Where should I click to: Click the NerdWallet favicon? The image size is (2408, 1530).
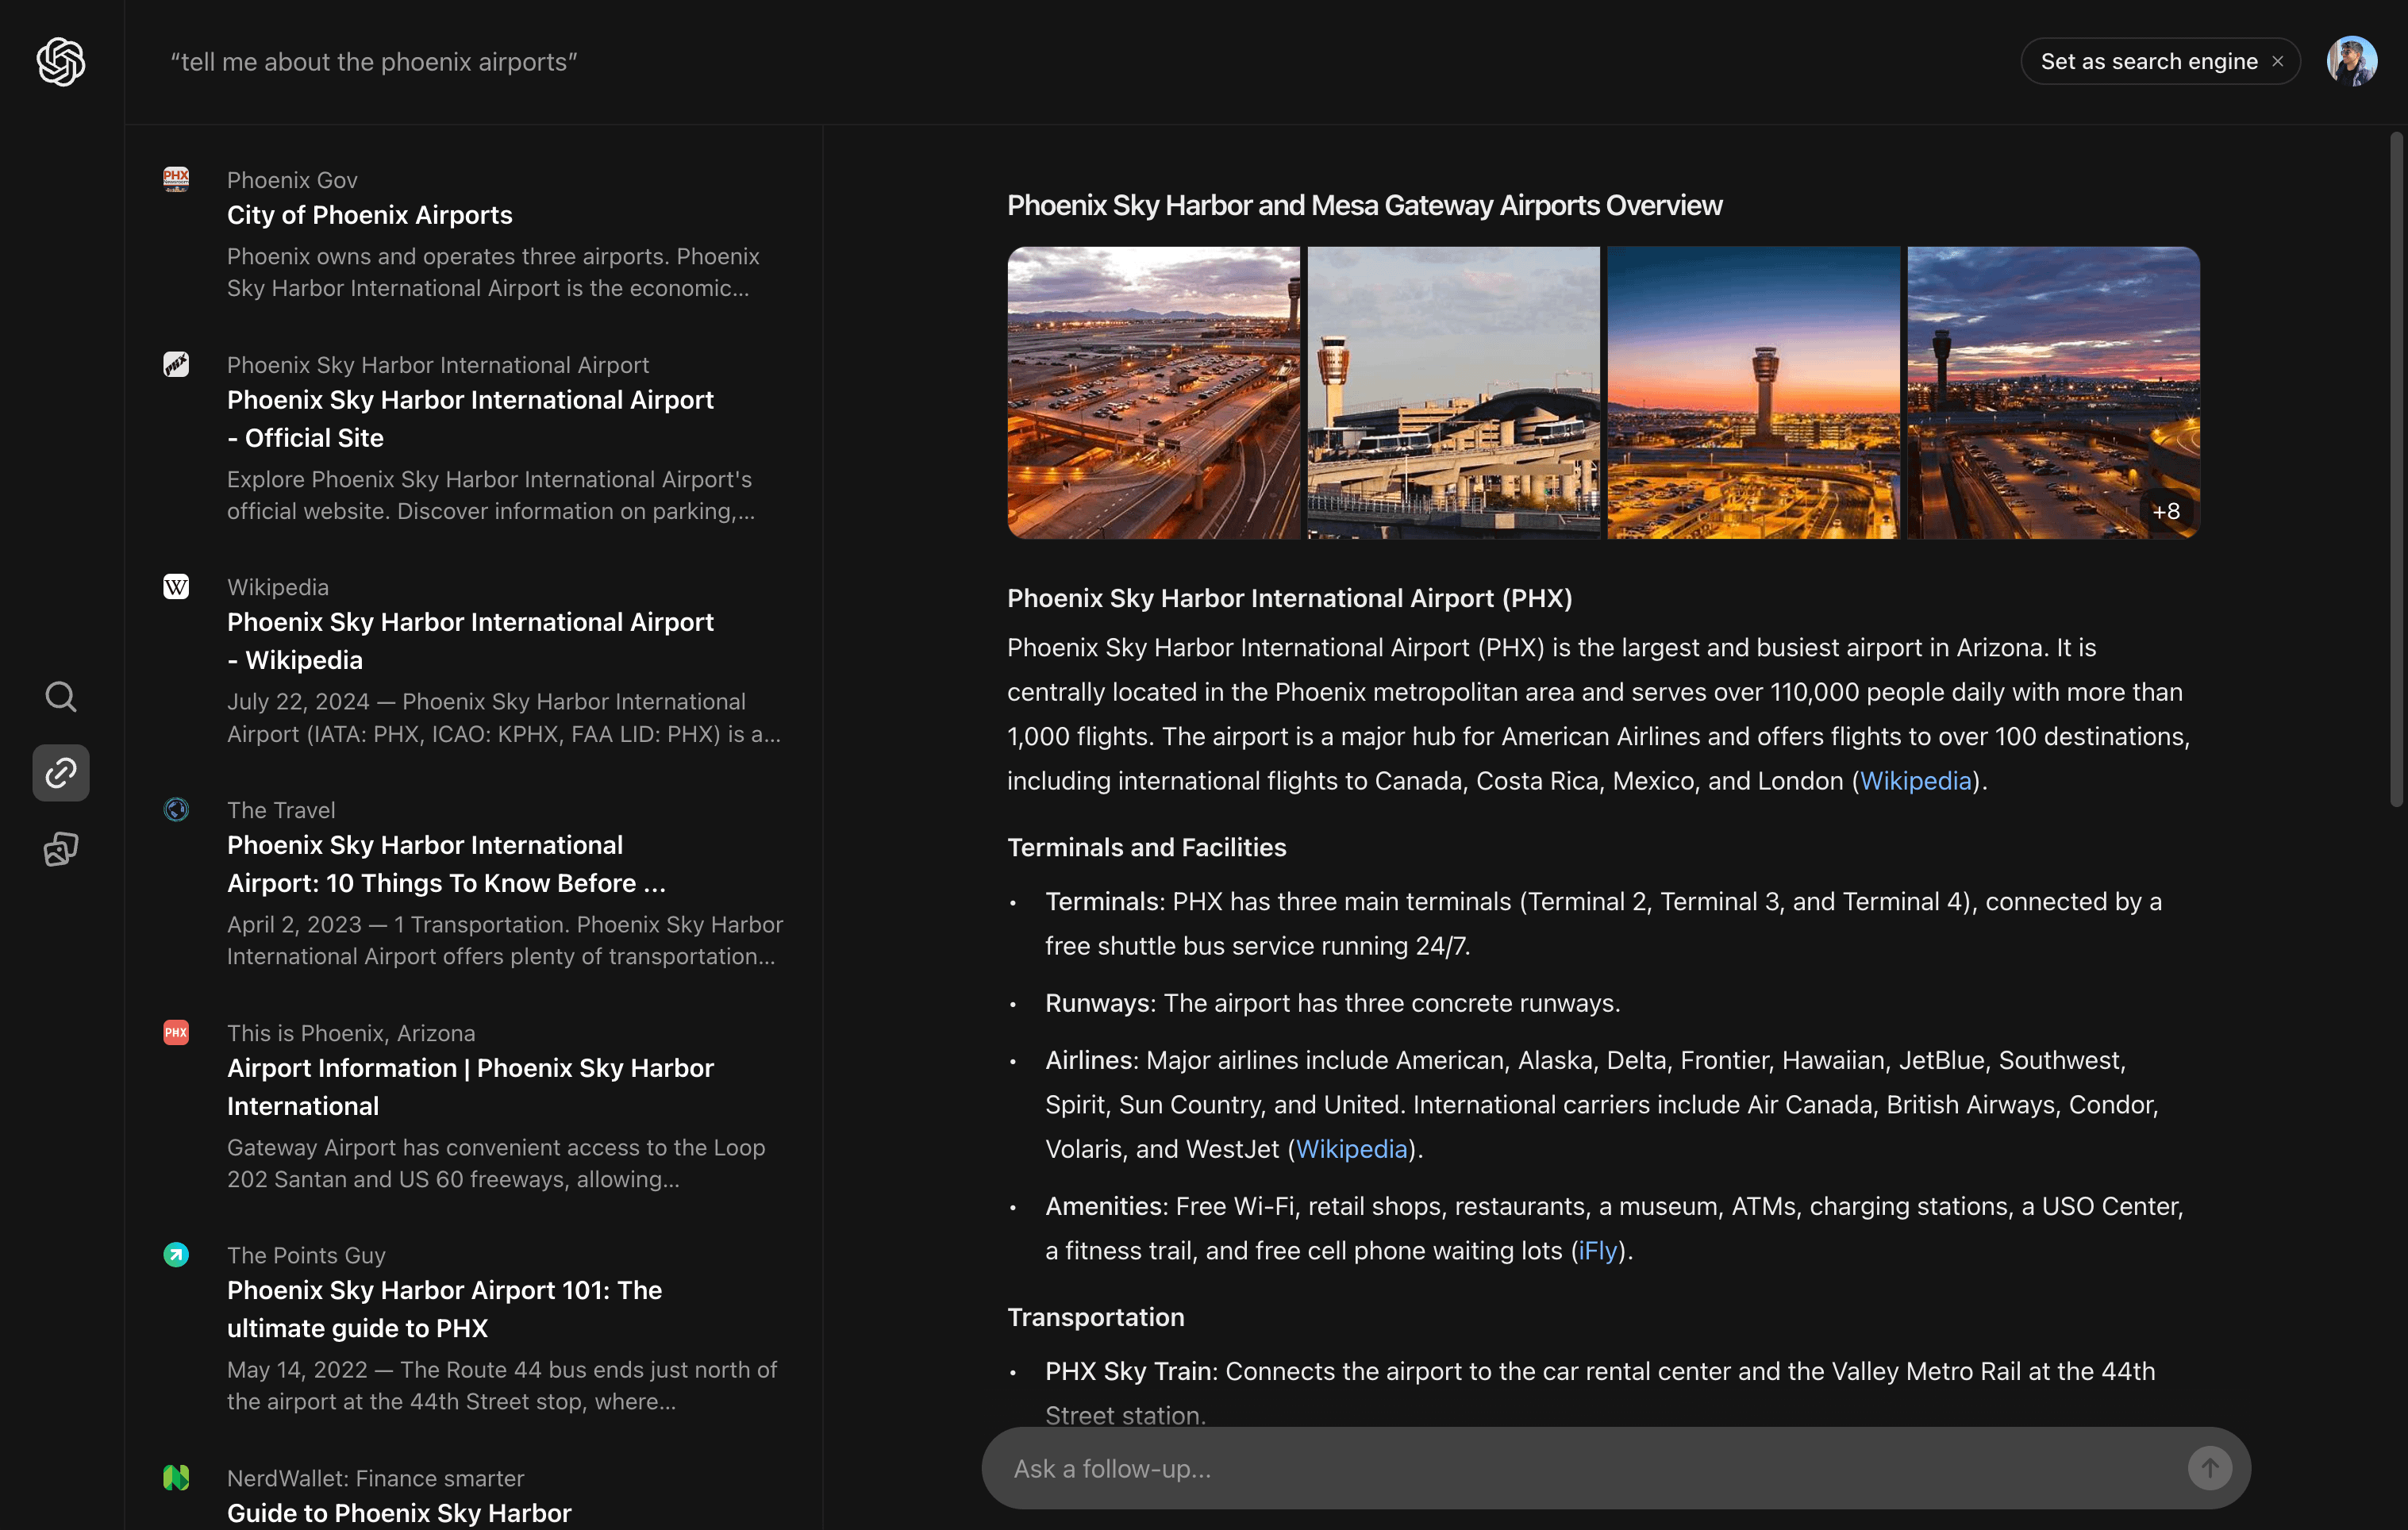click(x=176, y=1477)
